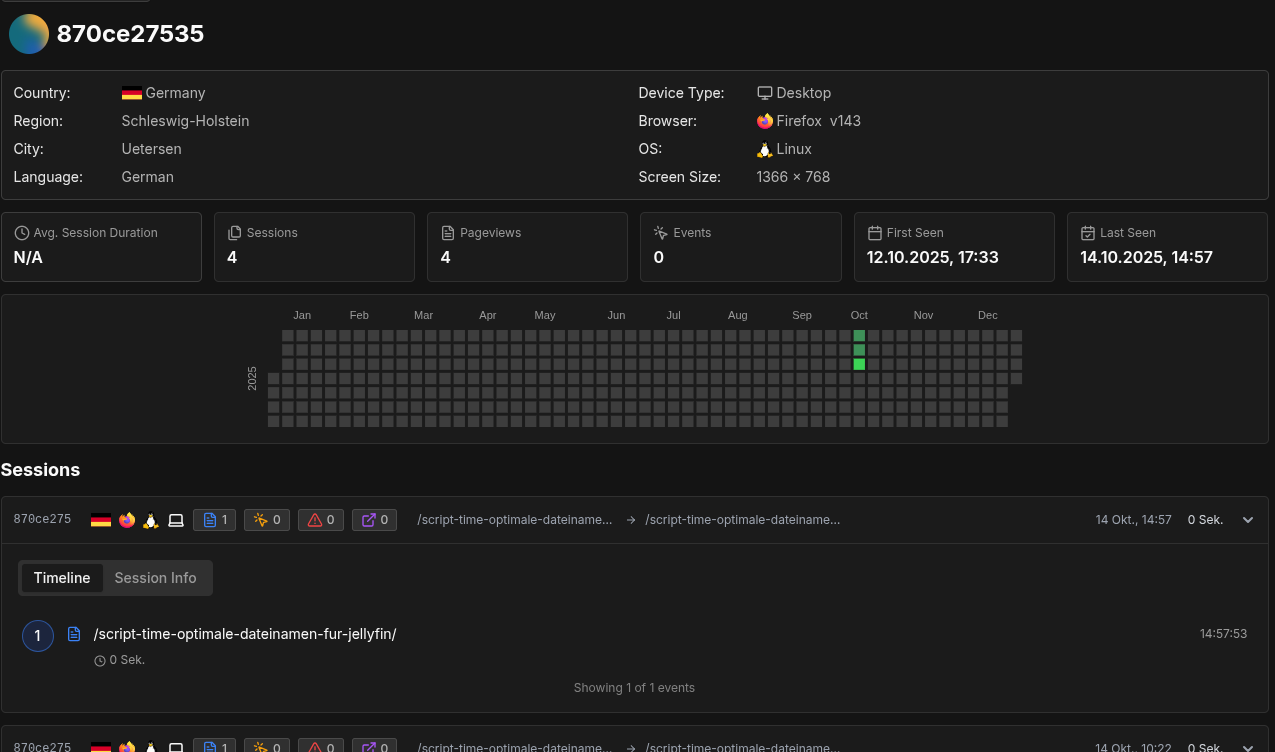Click outbound links badge in first session

point(375,520)
